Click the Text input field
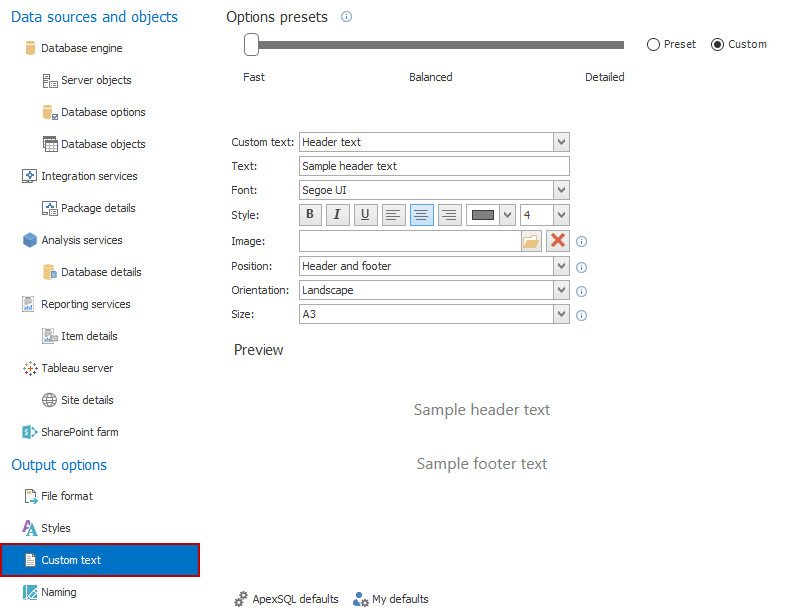The width and height of the screenshot is (796, 615). coord(434,166)
